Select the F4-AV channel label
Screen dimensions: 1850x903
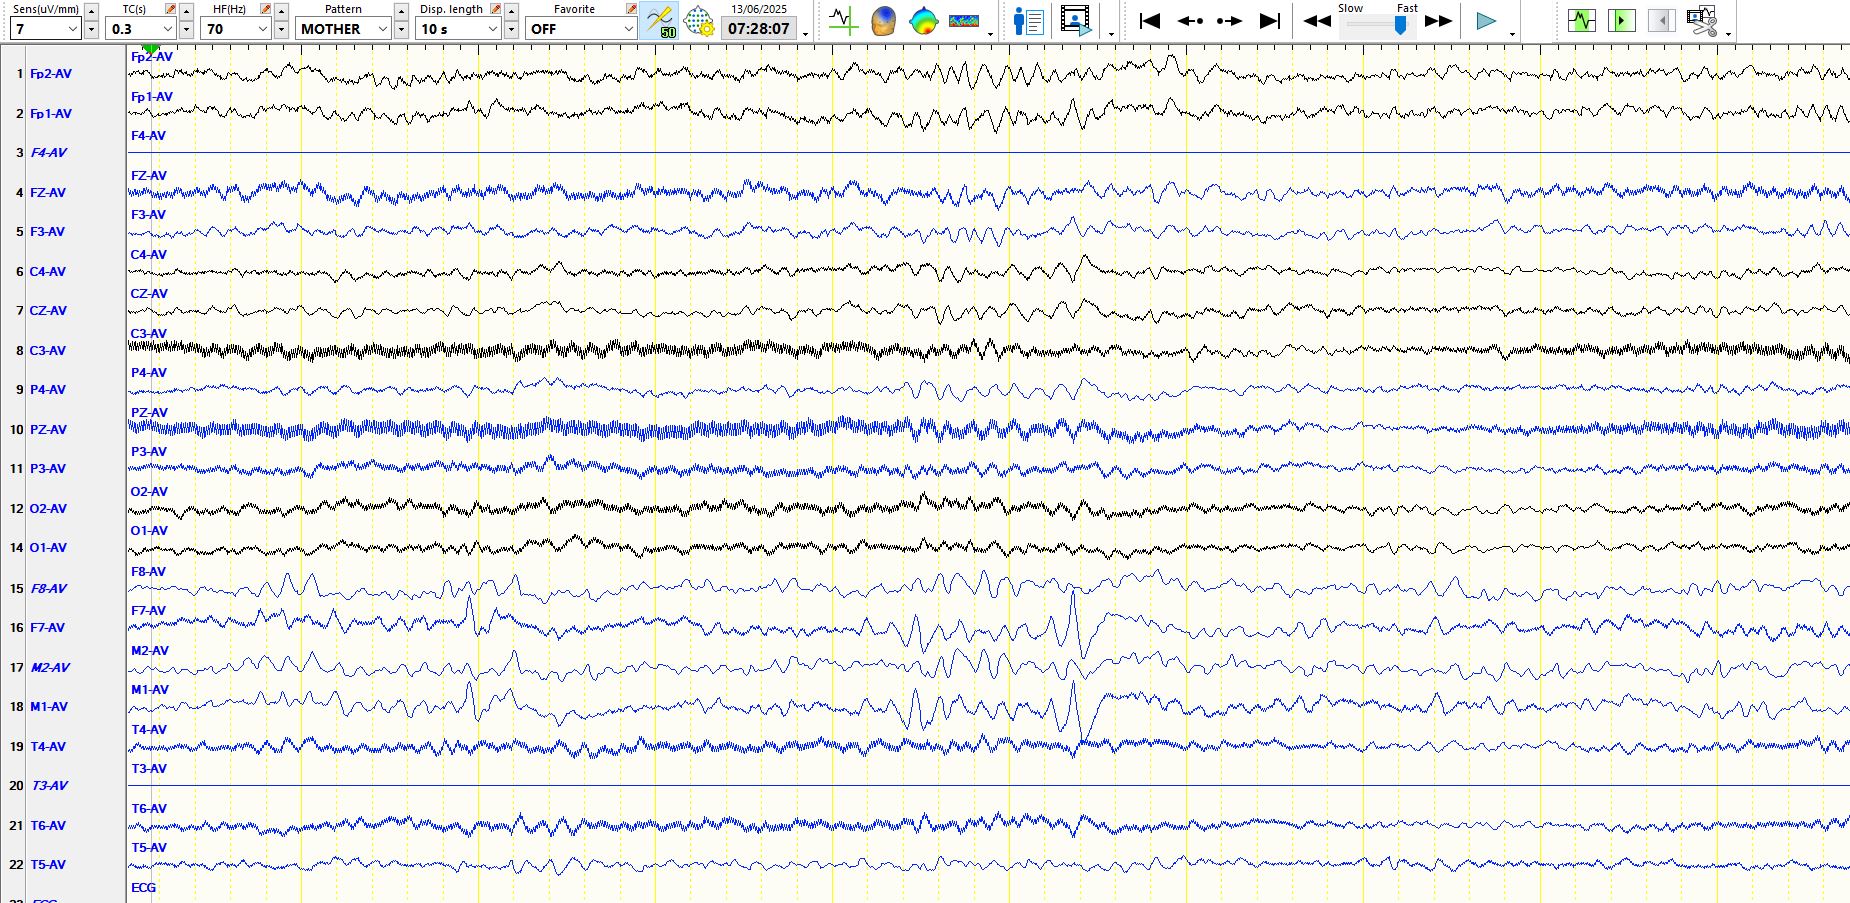[49, 153]
